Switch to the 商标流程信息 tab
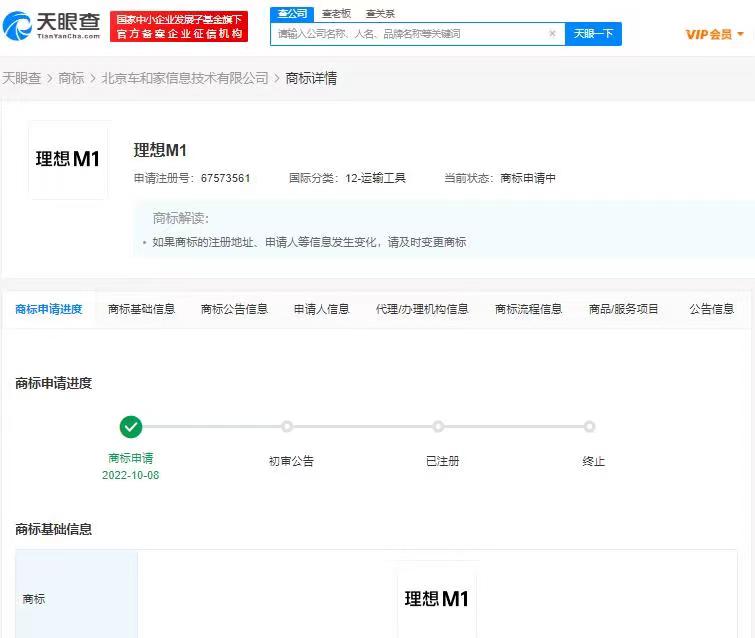This screenshot has width=755, height=638. [x=529, y=309]
